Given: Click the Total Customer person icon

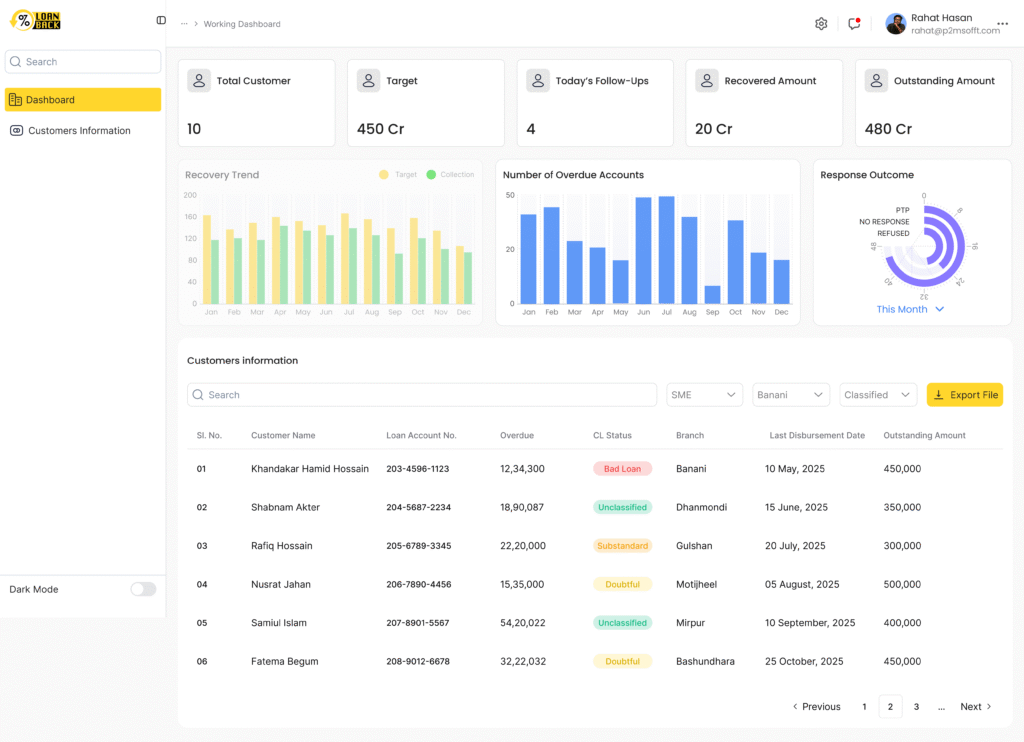Looking at the screenshot, I should tap(199, 81).
